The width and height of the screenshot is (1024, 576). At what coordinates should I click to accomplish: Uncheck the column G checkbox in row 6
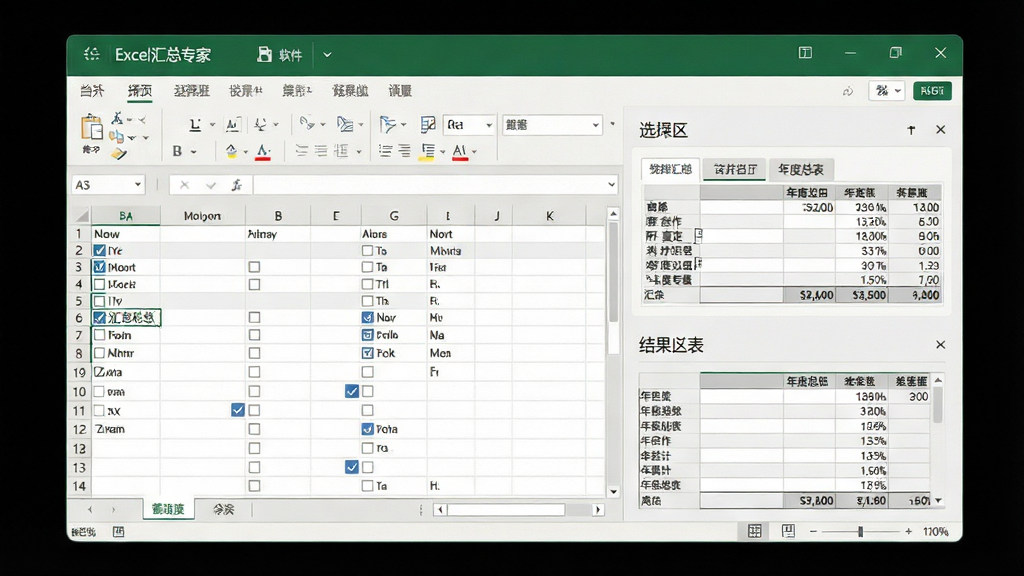pos(368,317)
